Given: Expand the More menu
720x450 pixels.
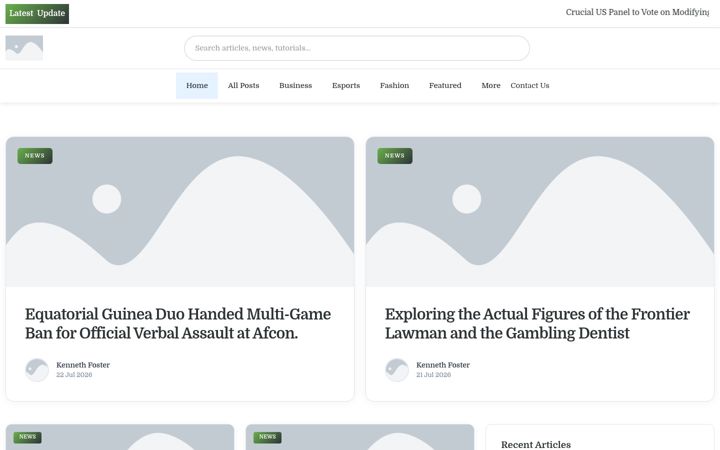Looking at the screenshot, I should (x=491, y=85).
